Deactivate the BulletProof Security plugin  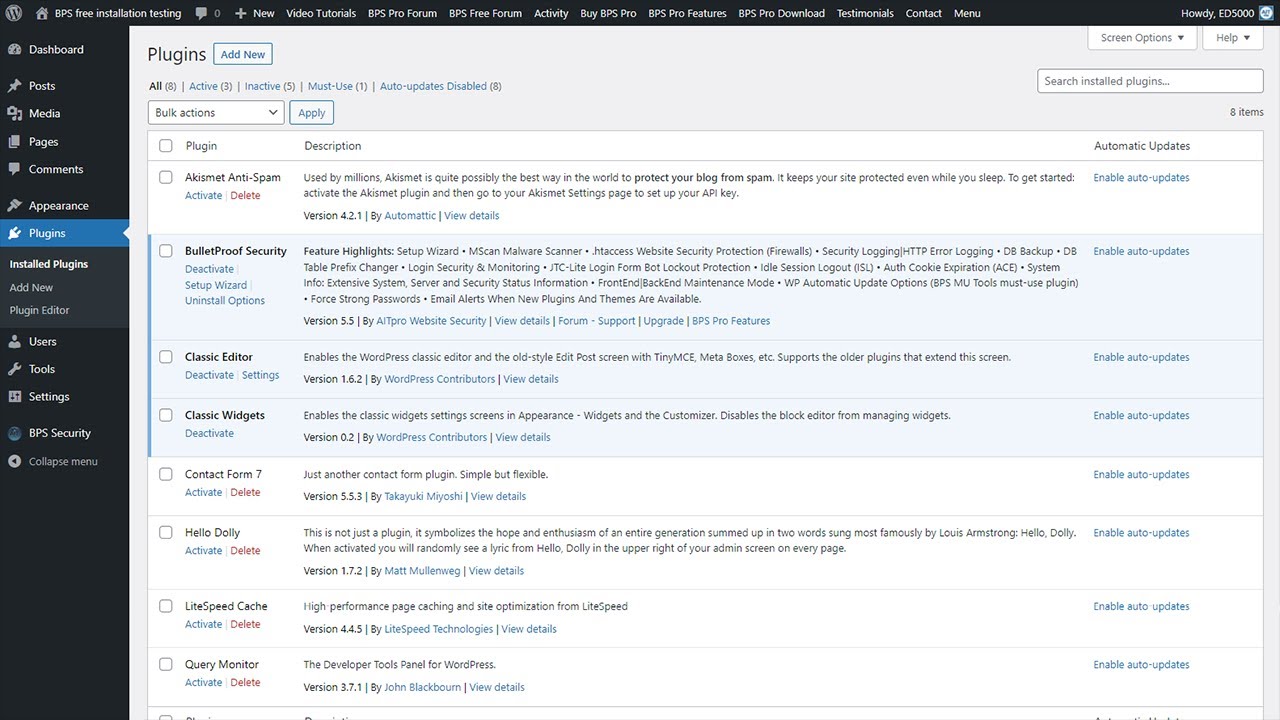tap(209, 269)
